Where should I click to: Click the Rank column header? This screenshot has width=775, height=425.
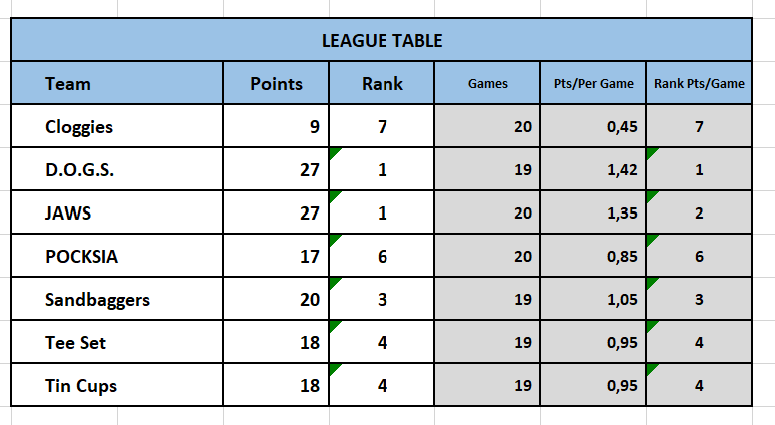click(382, 84)
